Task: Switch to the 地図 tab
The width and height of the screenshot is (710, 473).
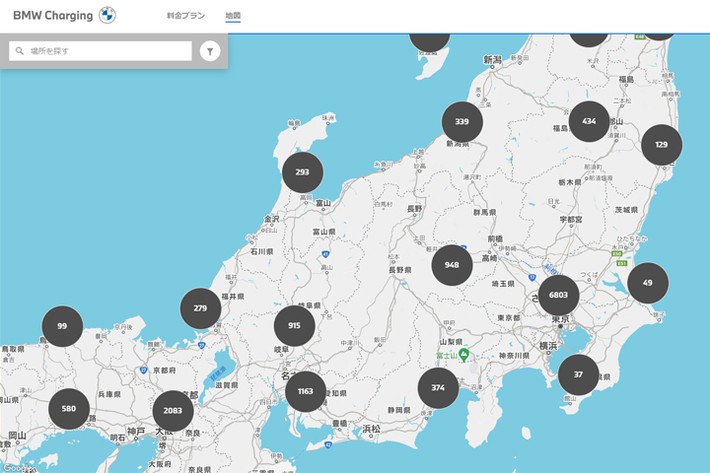Action: 233,15
